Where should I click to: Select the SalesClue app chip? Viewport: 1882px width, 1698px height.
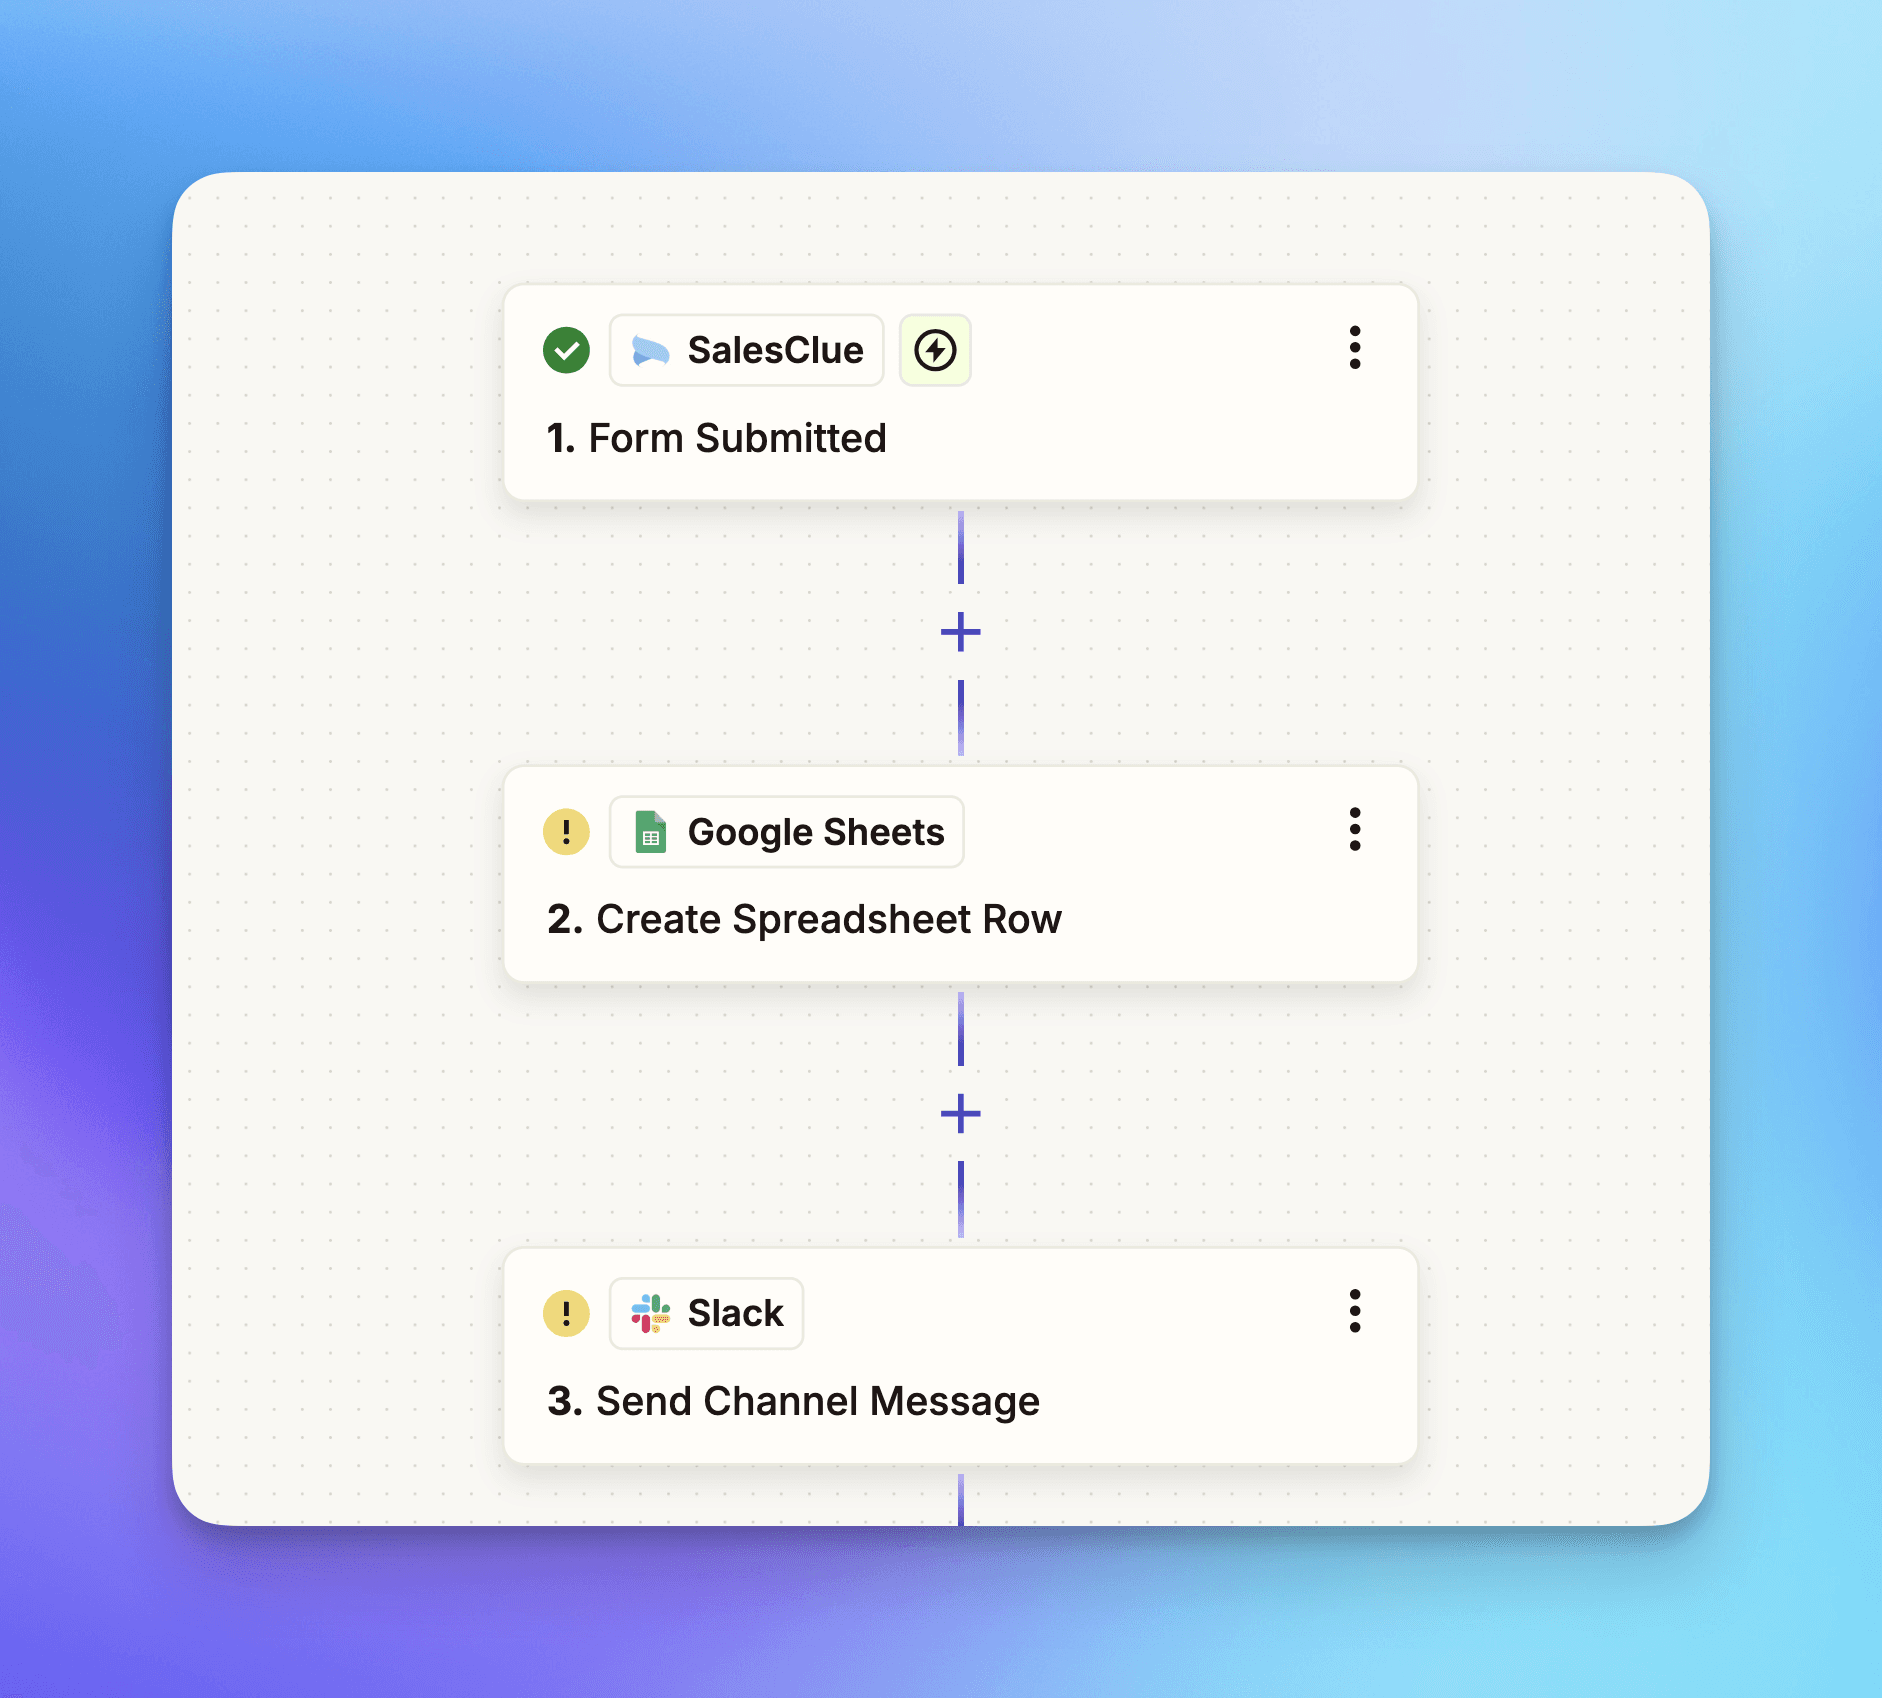pyautogui.click(x=746, y=350)
